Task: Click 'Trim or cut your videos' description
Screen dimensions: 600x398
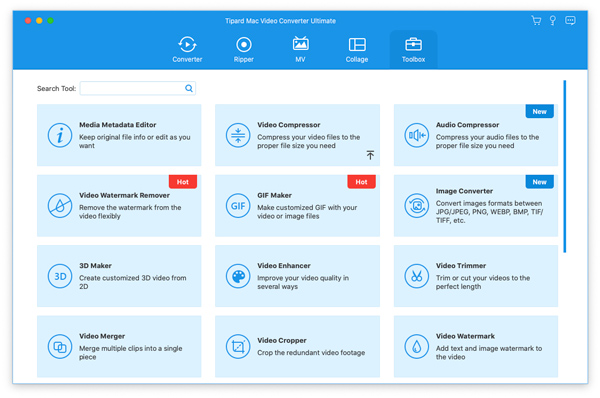Action: (x=483, y=282)
